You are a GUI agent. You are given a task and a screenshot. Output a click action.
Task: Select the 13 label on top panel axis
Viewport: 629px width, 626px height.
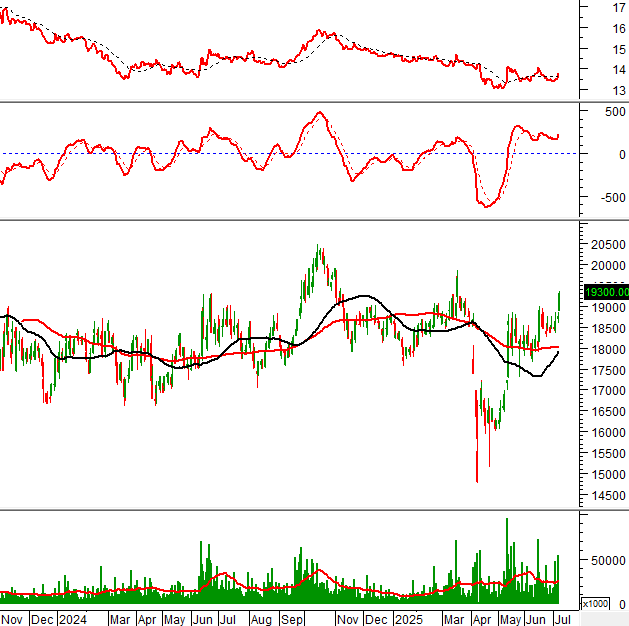[x=619, y=91]
